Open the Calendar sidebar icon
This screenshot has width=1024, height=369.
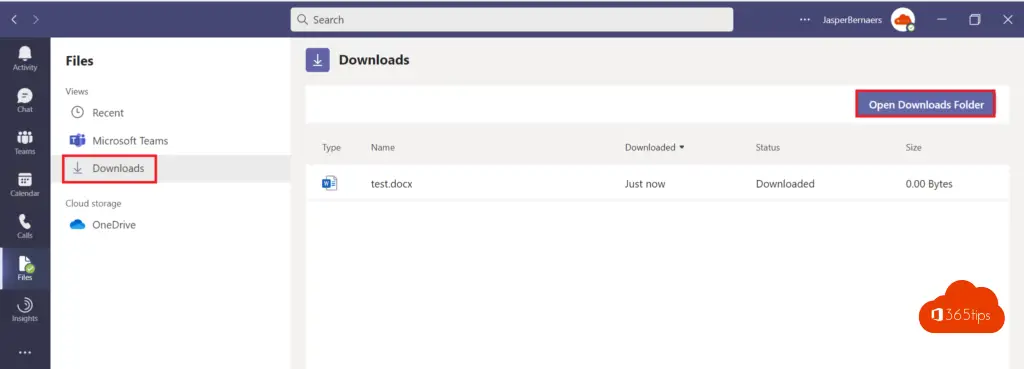pos(25,184)
